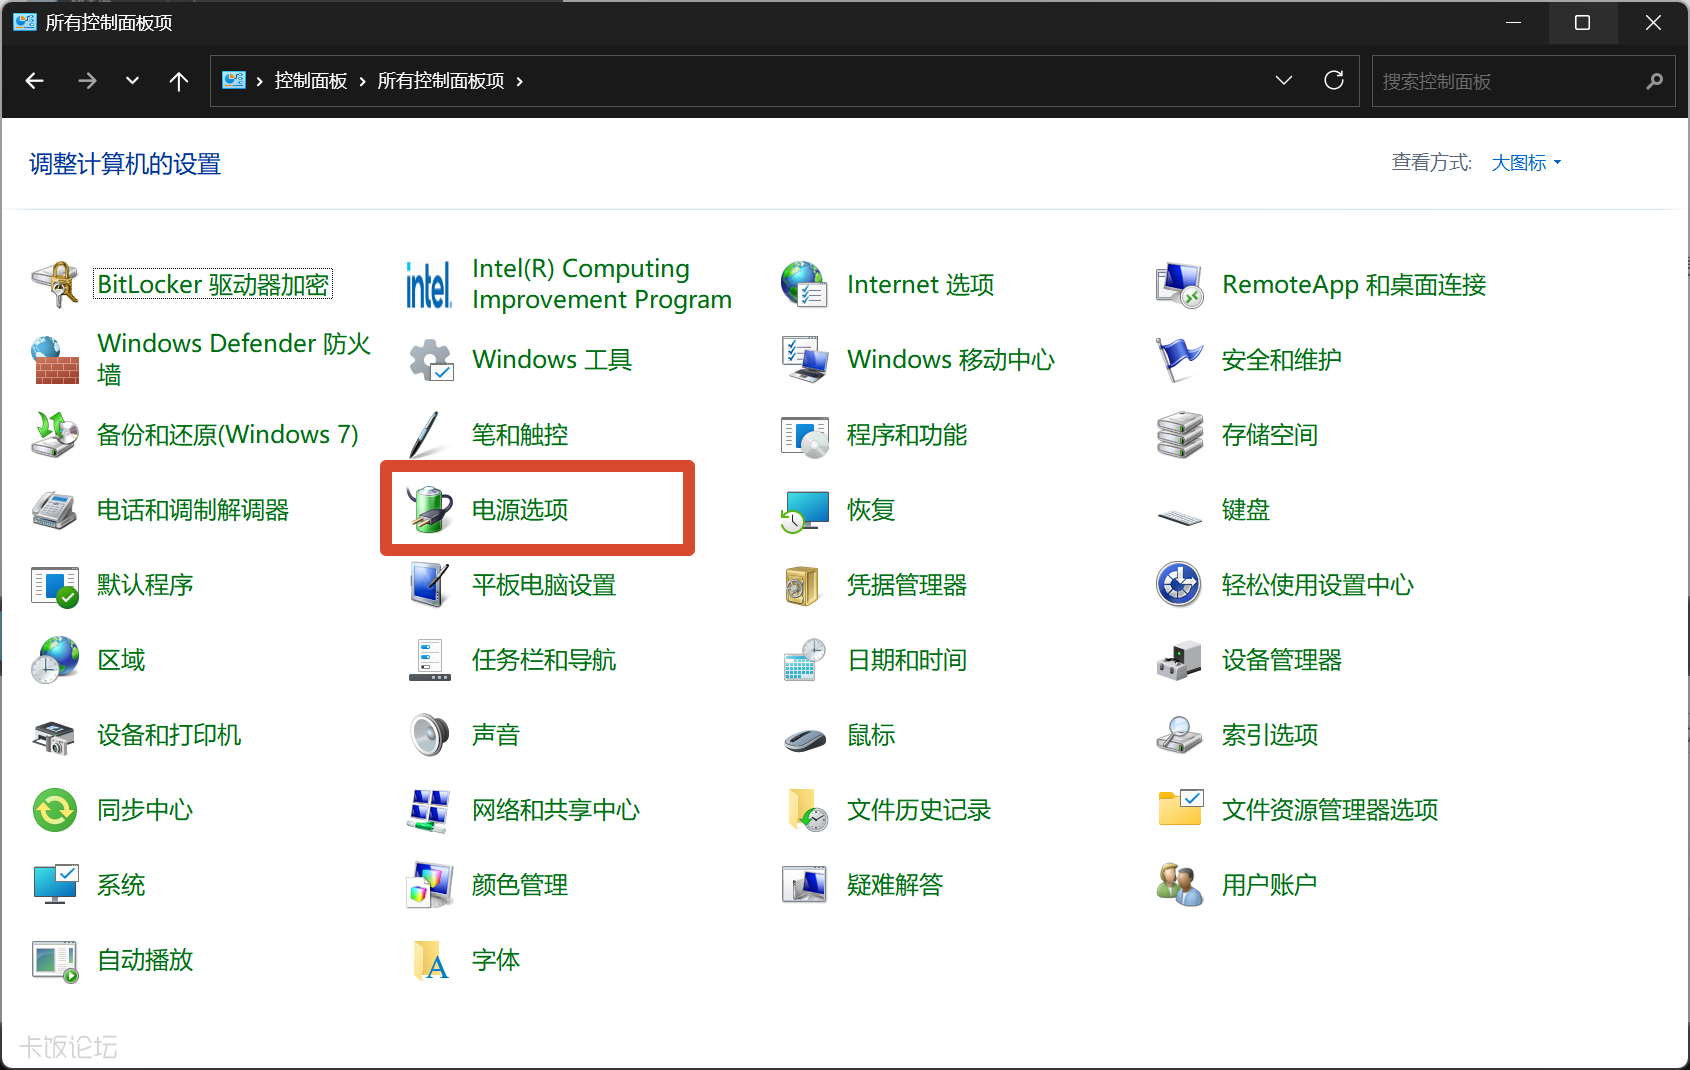Refresh the control panel view
The image size is (1690, 1070).
coord(1334,81)
